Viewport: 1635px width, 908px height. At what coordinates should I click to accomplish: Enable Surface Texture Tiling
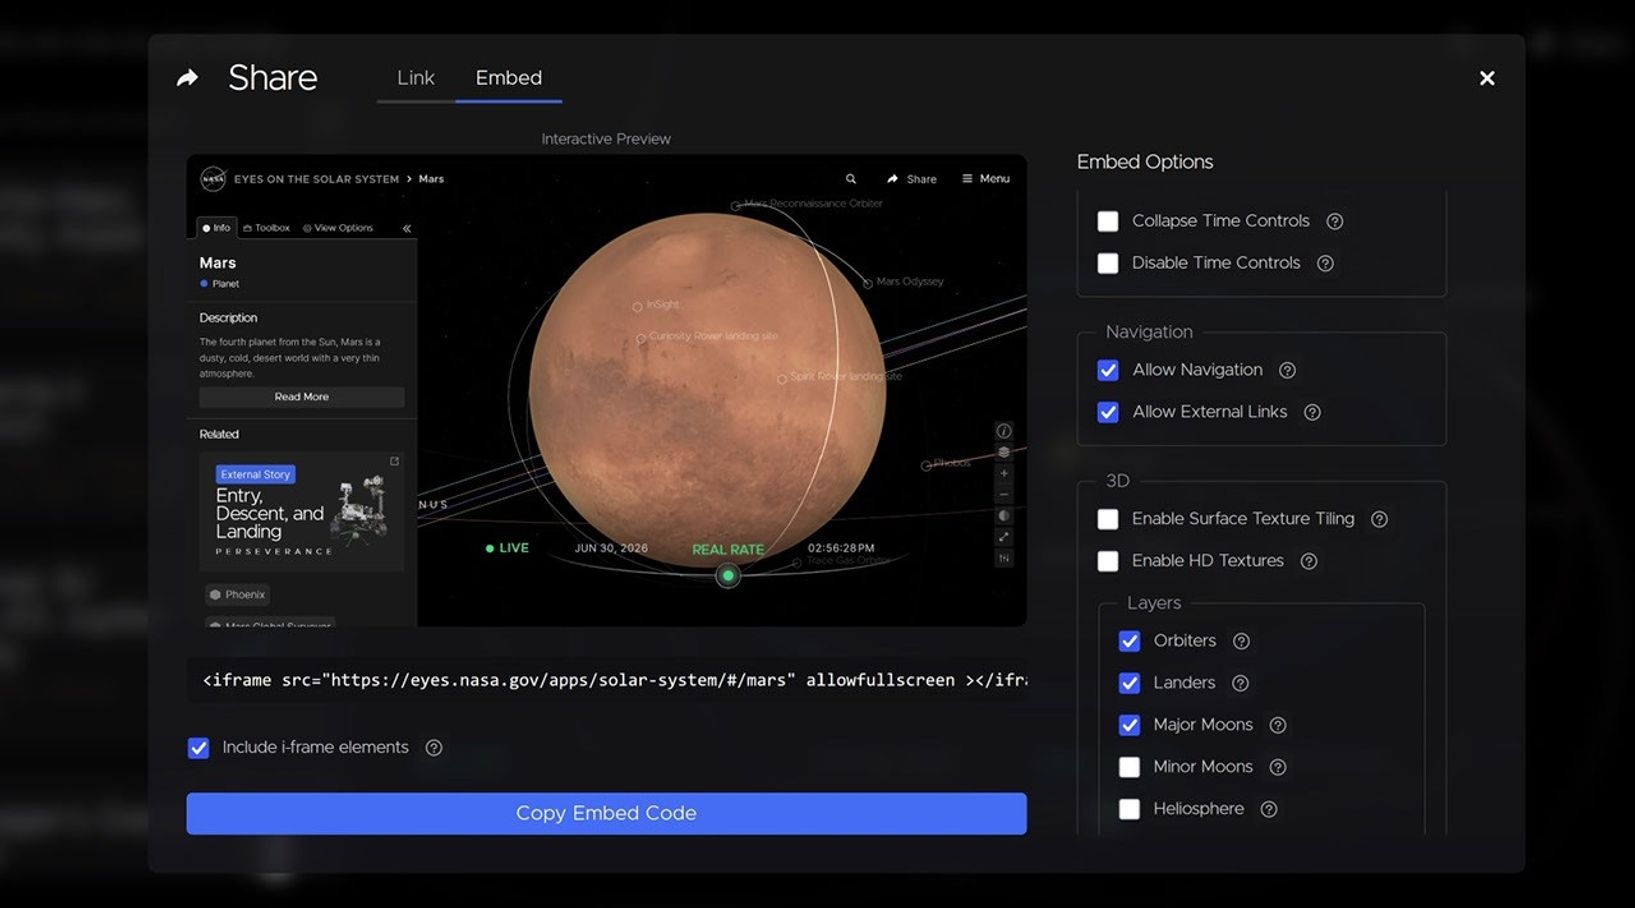pos(1108,519)
